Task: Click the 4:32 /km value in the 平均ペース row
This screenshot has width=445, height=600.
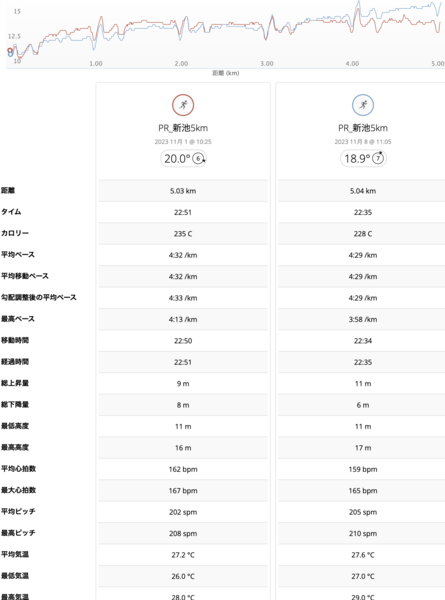Action: tap(183, 255)
